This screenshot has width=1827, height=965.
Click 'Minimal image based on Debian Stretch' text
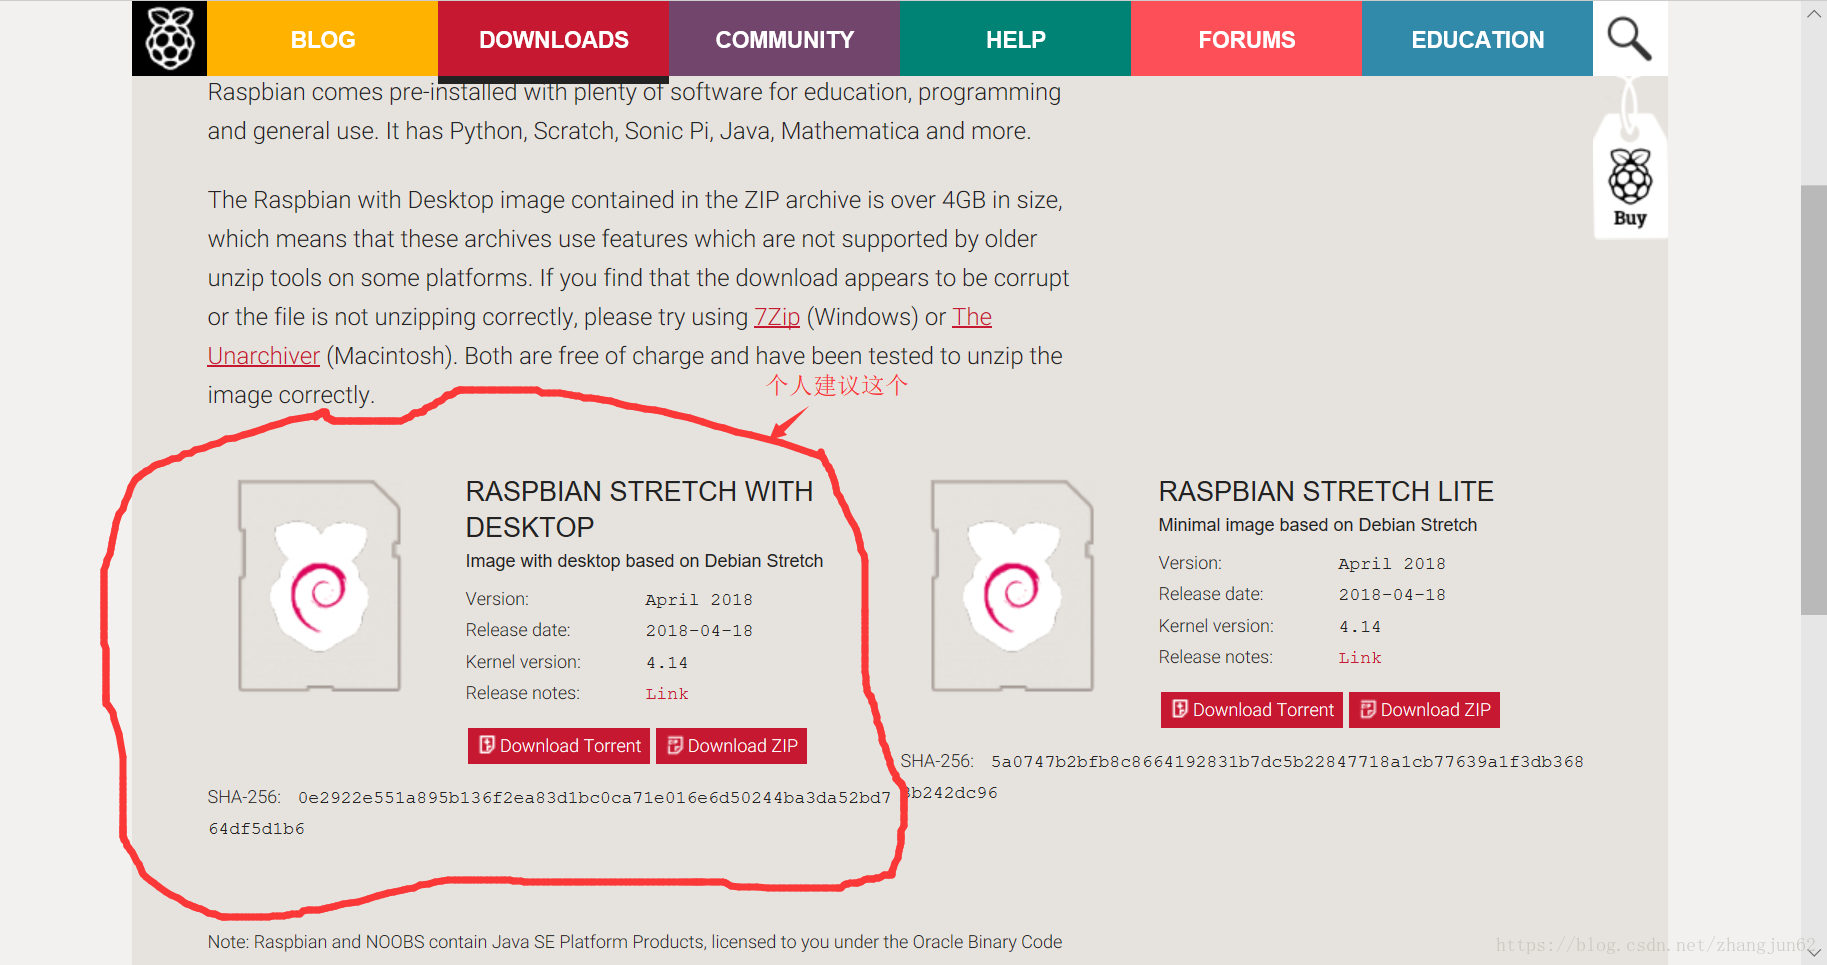click(1317, 525)
